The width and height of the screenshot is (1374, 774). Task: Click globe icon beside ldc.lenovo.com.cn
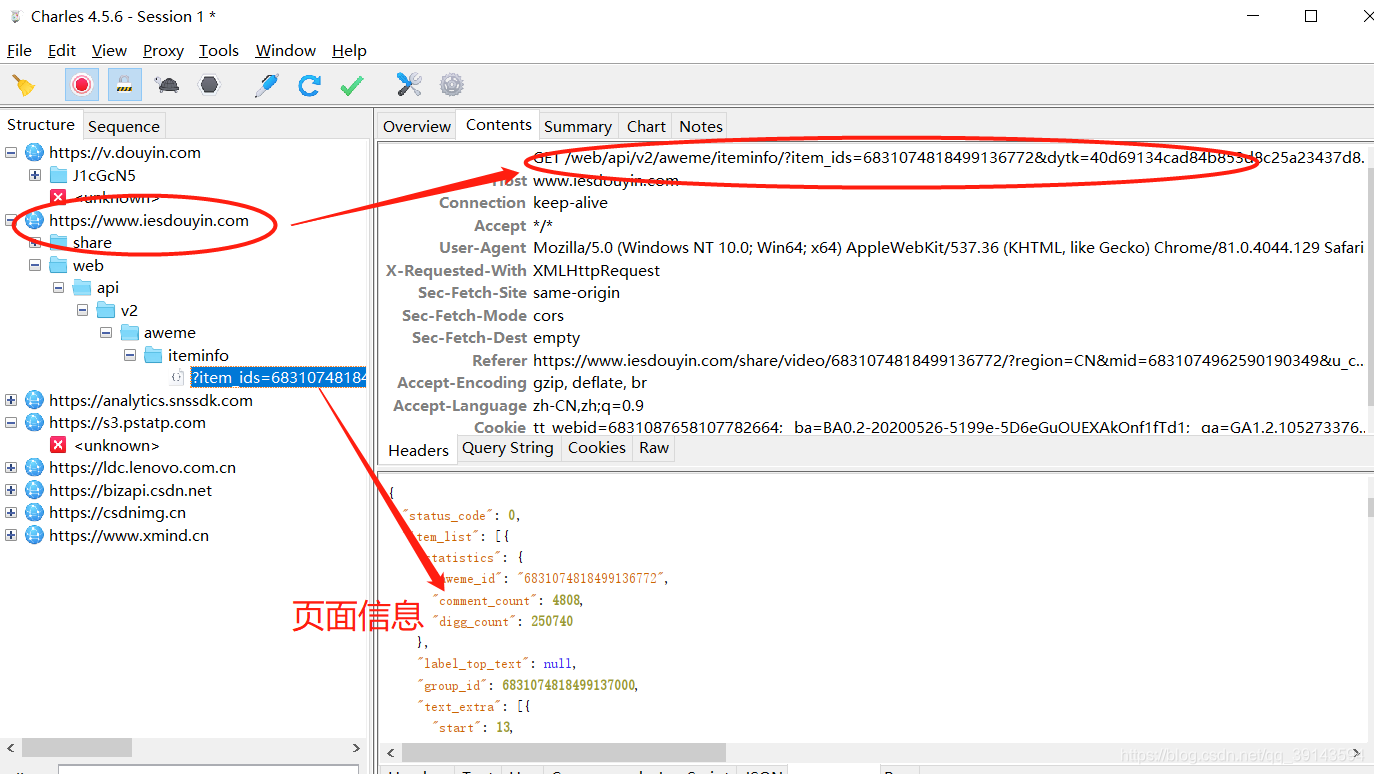35,468
